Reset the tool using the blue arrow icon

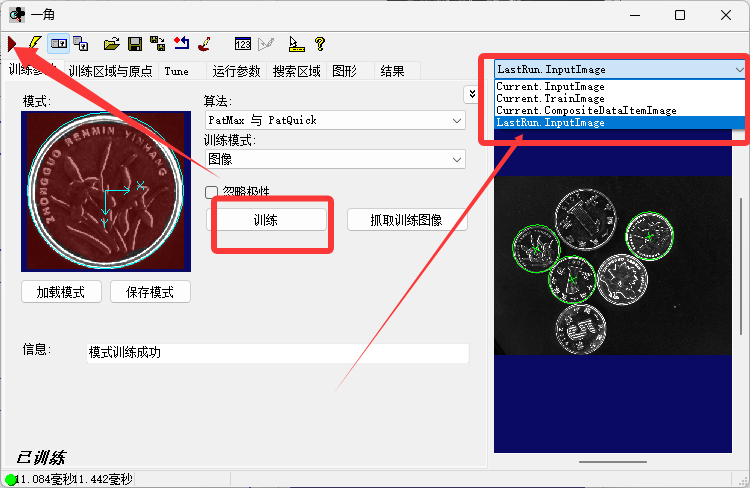(181, 44)
